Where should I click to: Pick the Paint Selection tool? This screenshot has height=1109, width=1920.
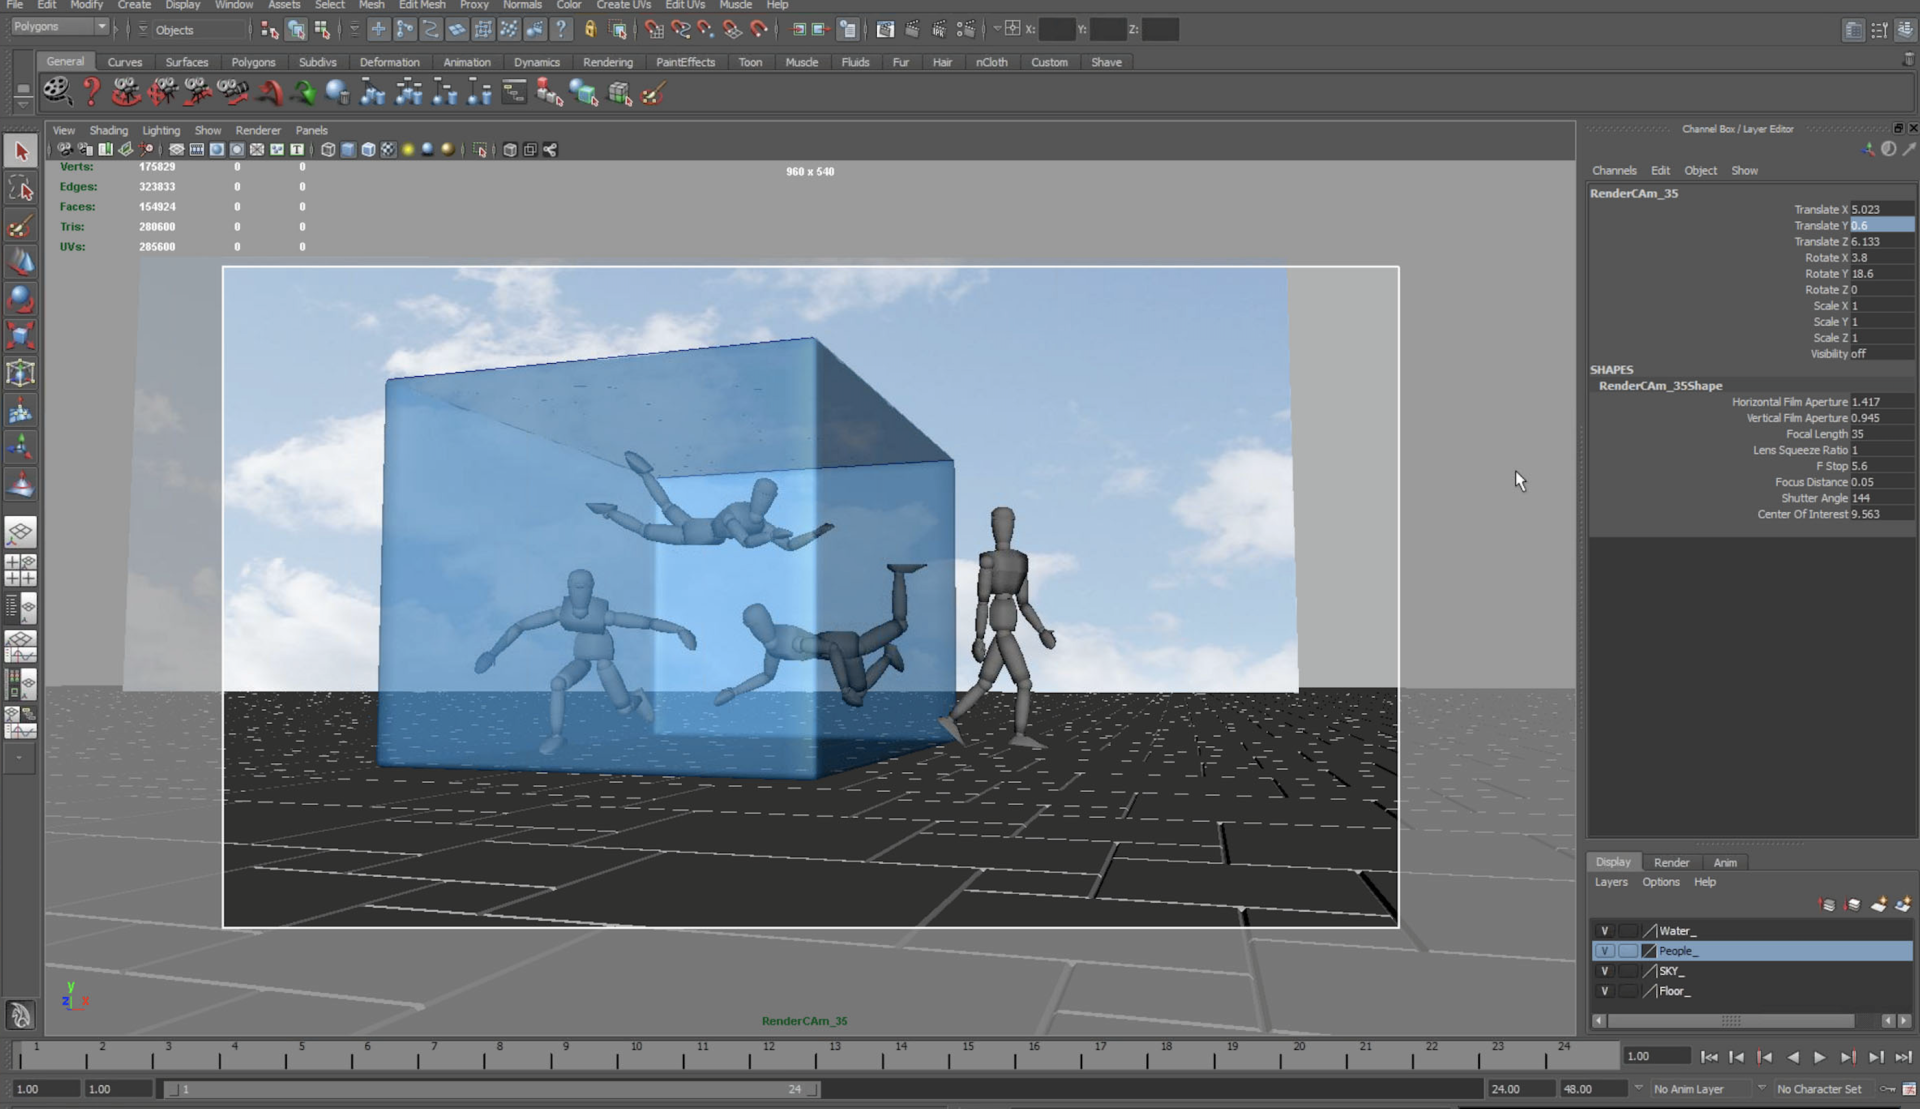coord(21,226)
